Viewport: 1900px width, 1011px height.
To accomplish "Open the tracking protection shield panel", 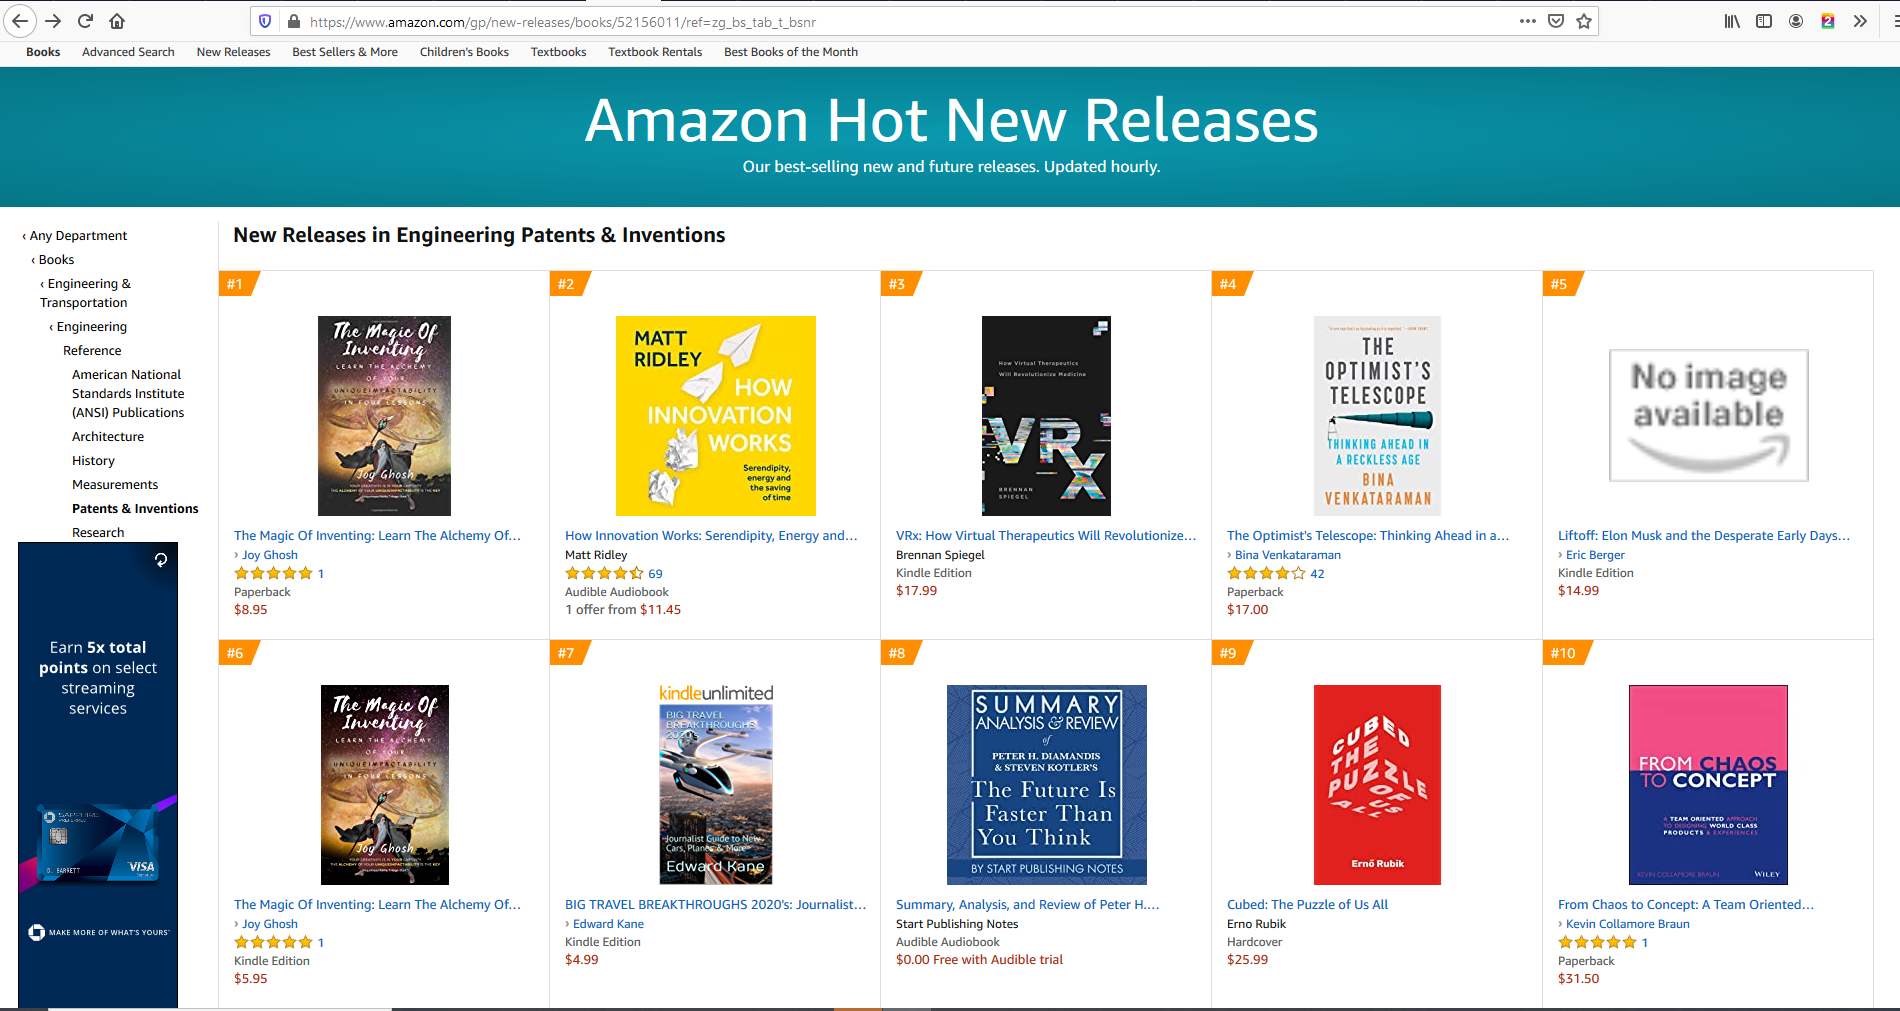I will [265, 21].
